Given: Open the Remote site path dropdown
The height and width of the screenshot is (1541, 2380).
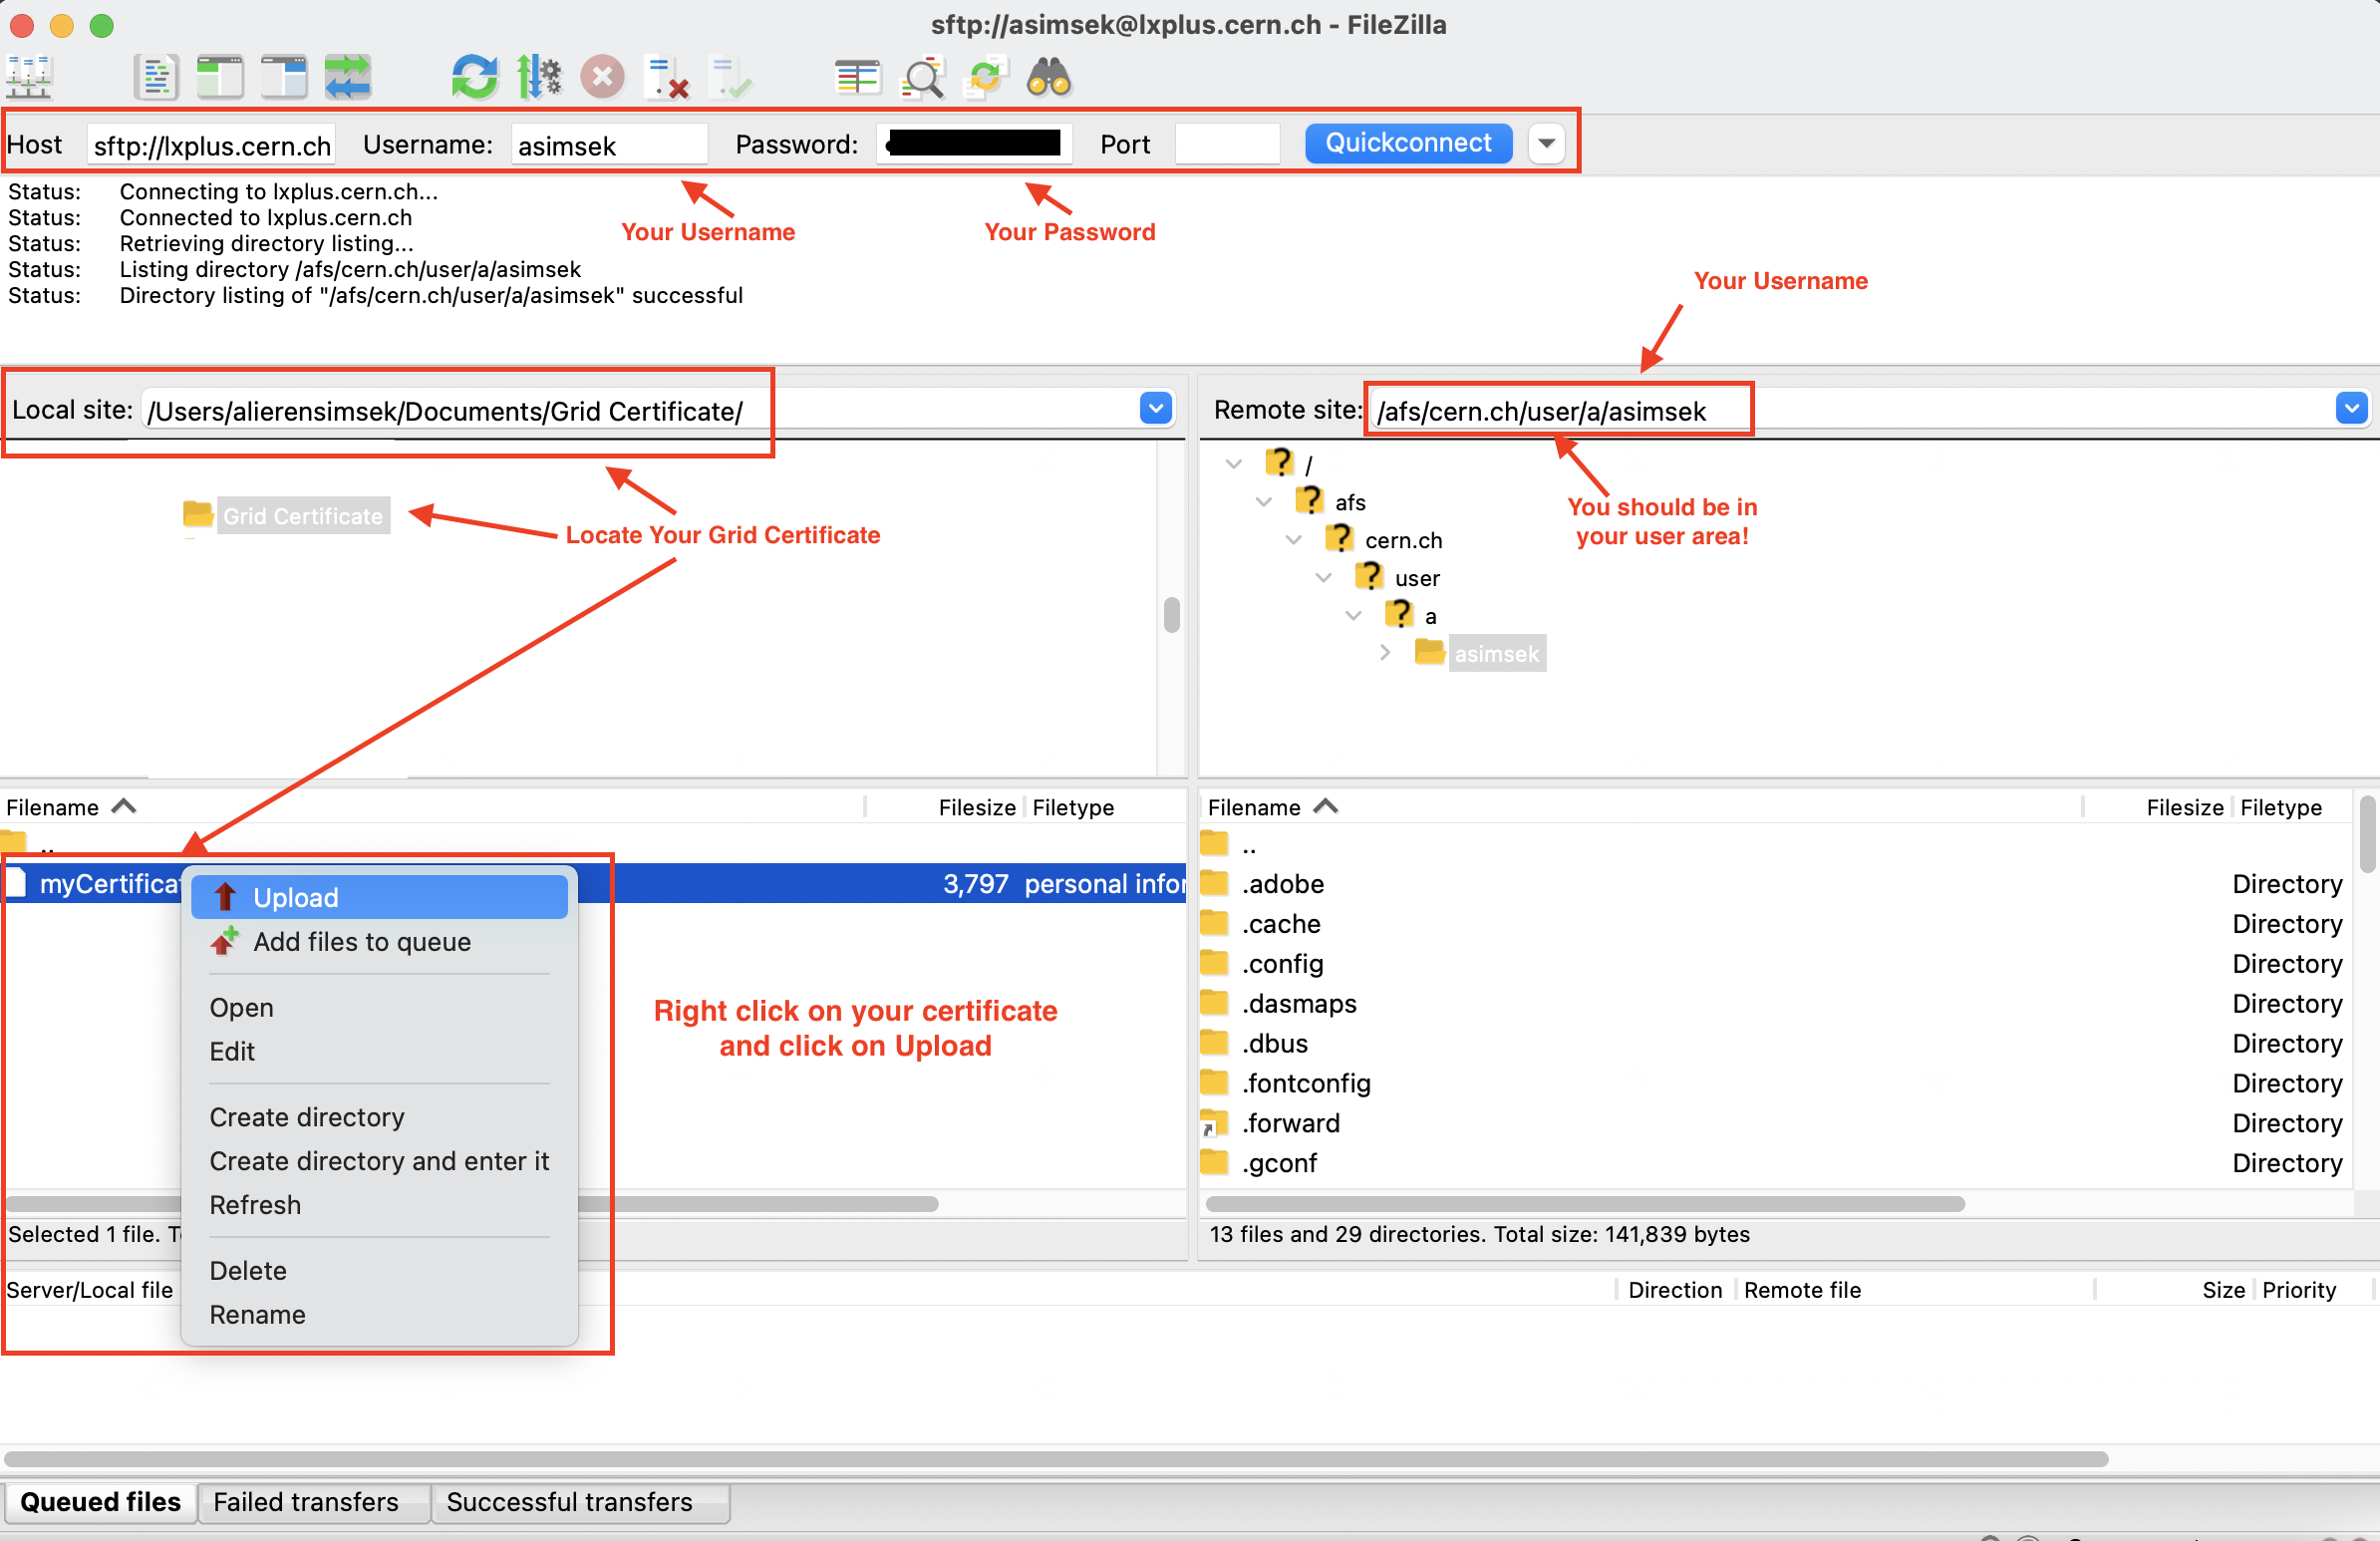Looking at the screenshot, I should 2350,408.
